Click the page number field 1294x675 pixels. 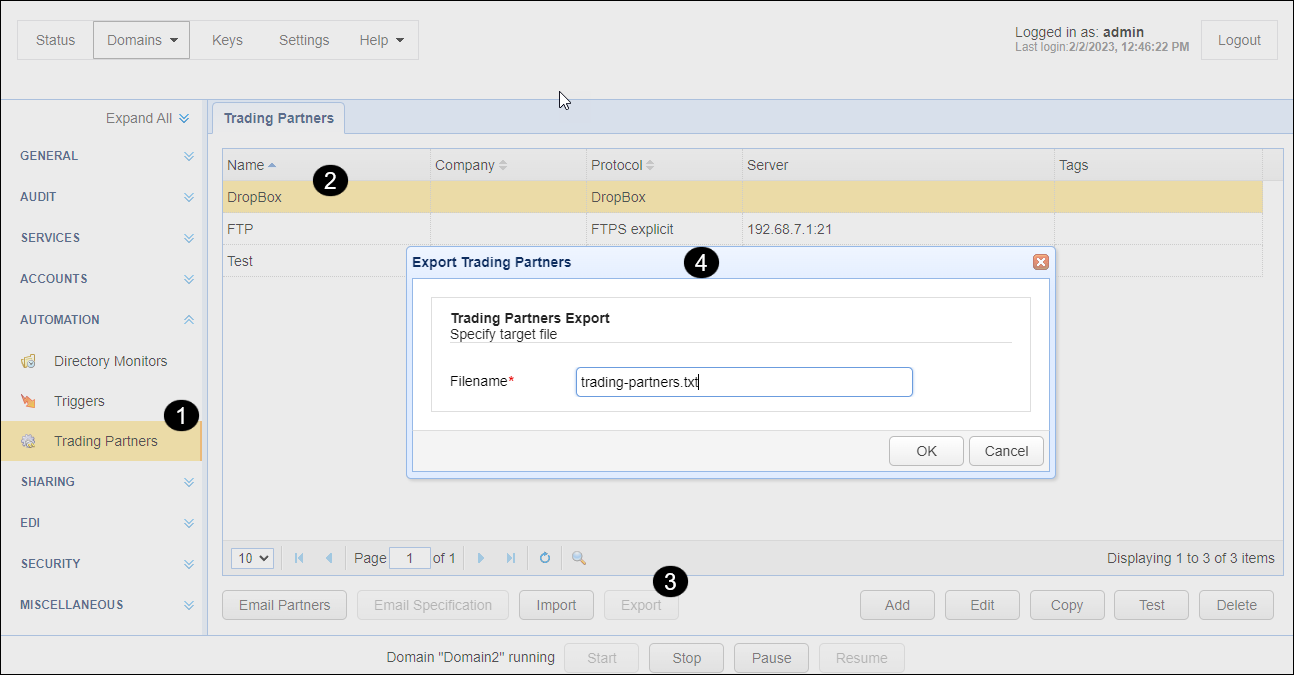(x=410, y=558)
